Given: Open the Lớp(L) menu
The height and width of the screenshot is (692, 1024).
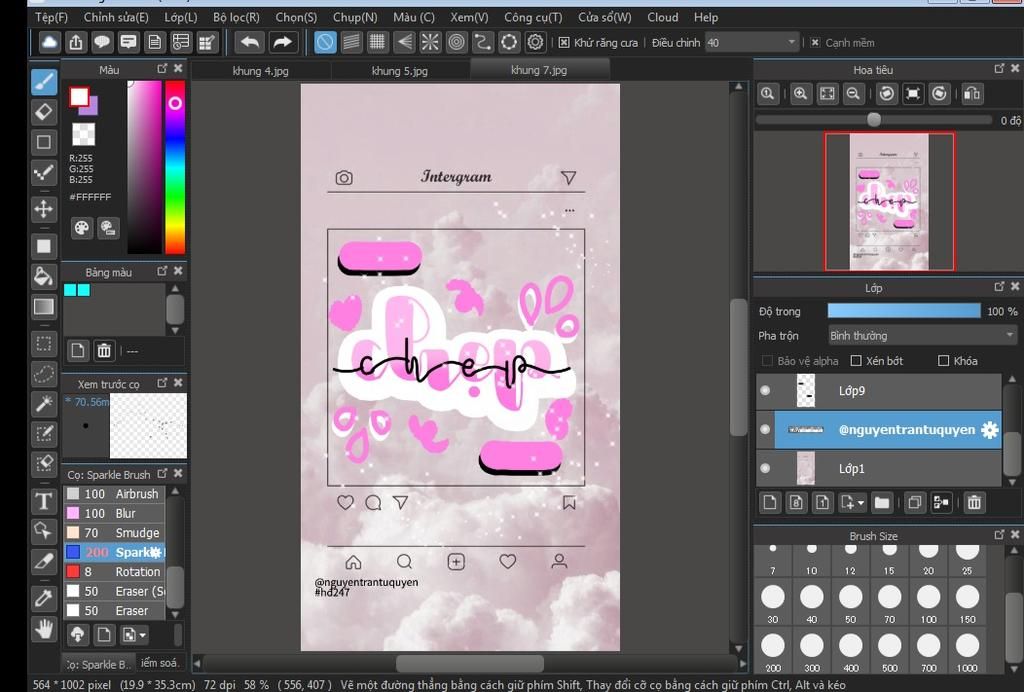Looking at the screenshot, I should click(181, 18).
